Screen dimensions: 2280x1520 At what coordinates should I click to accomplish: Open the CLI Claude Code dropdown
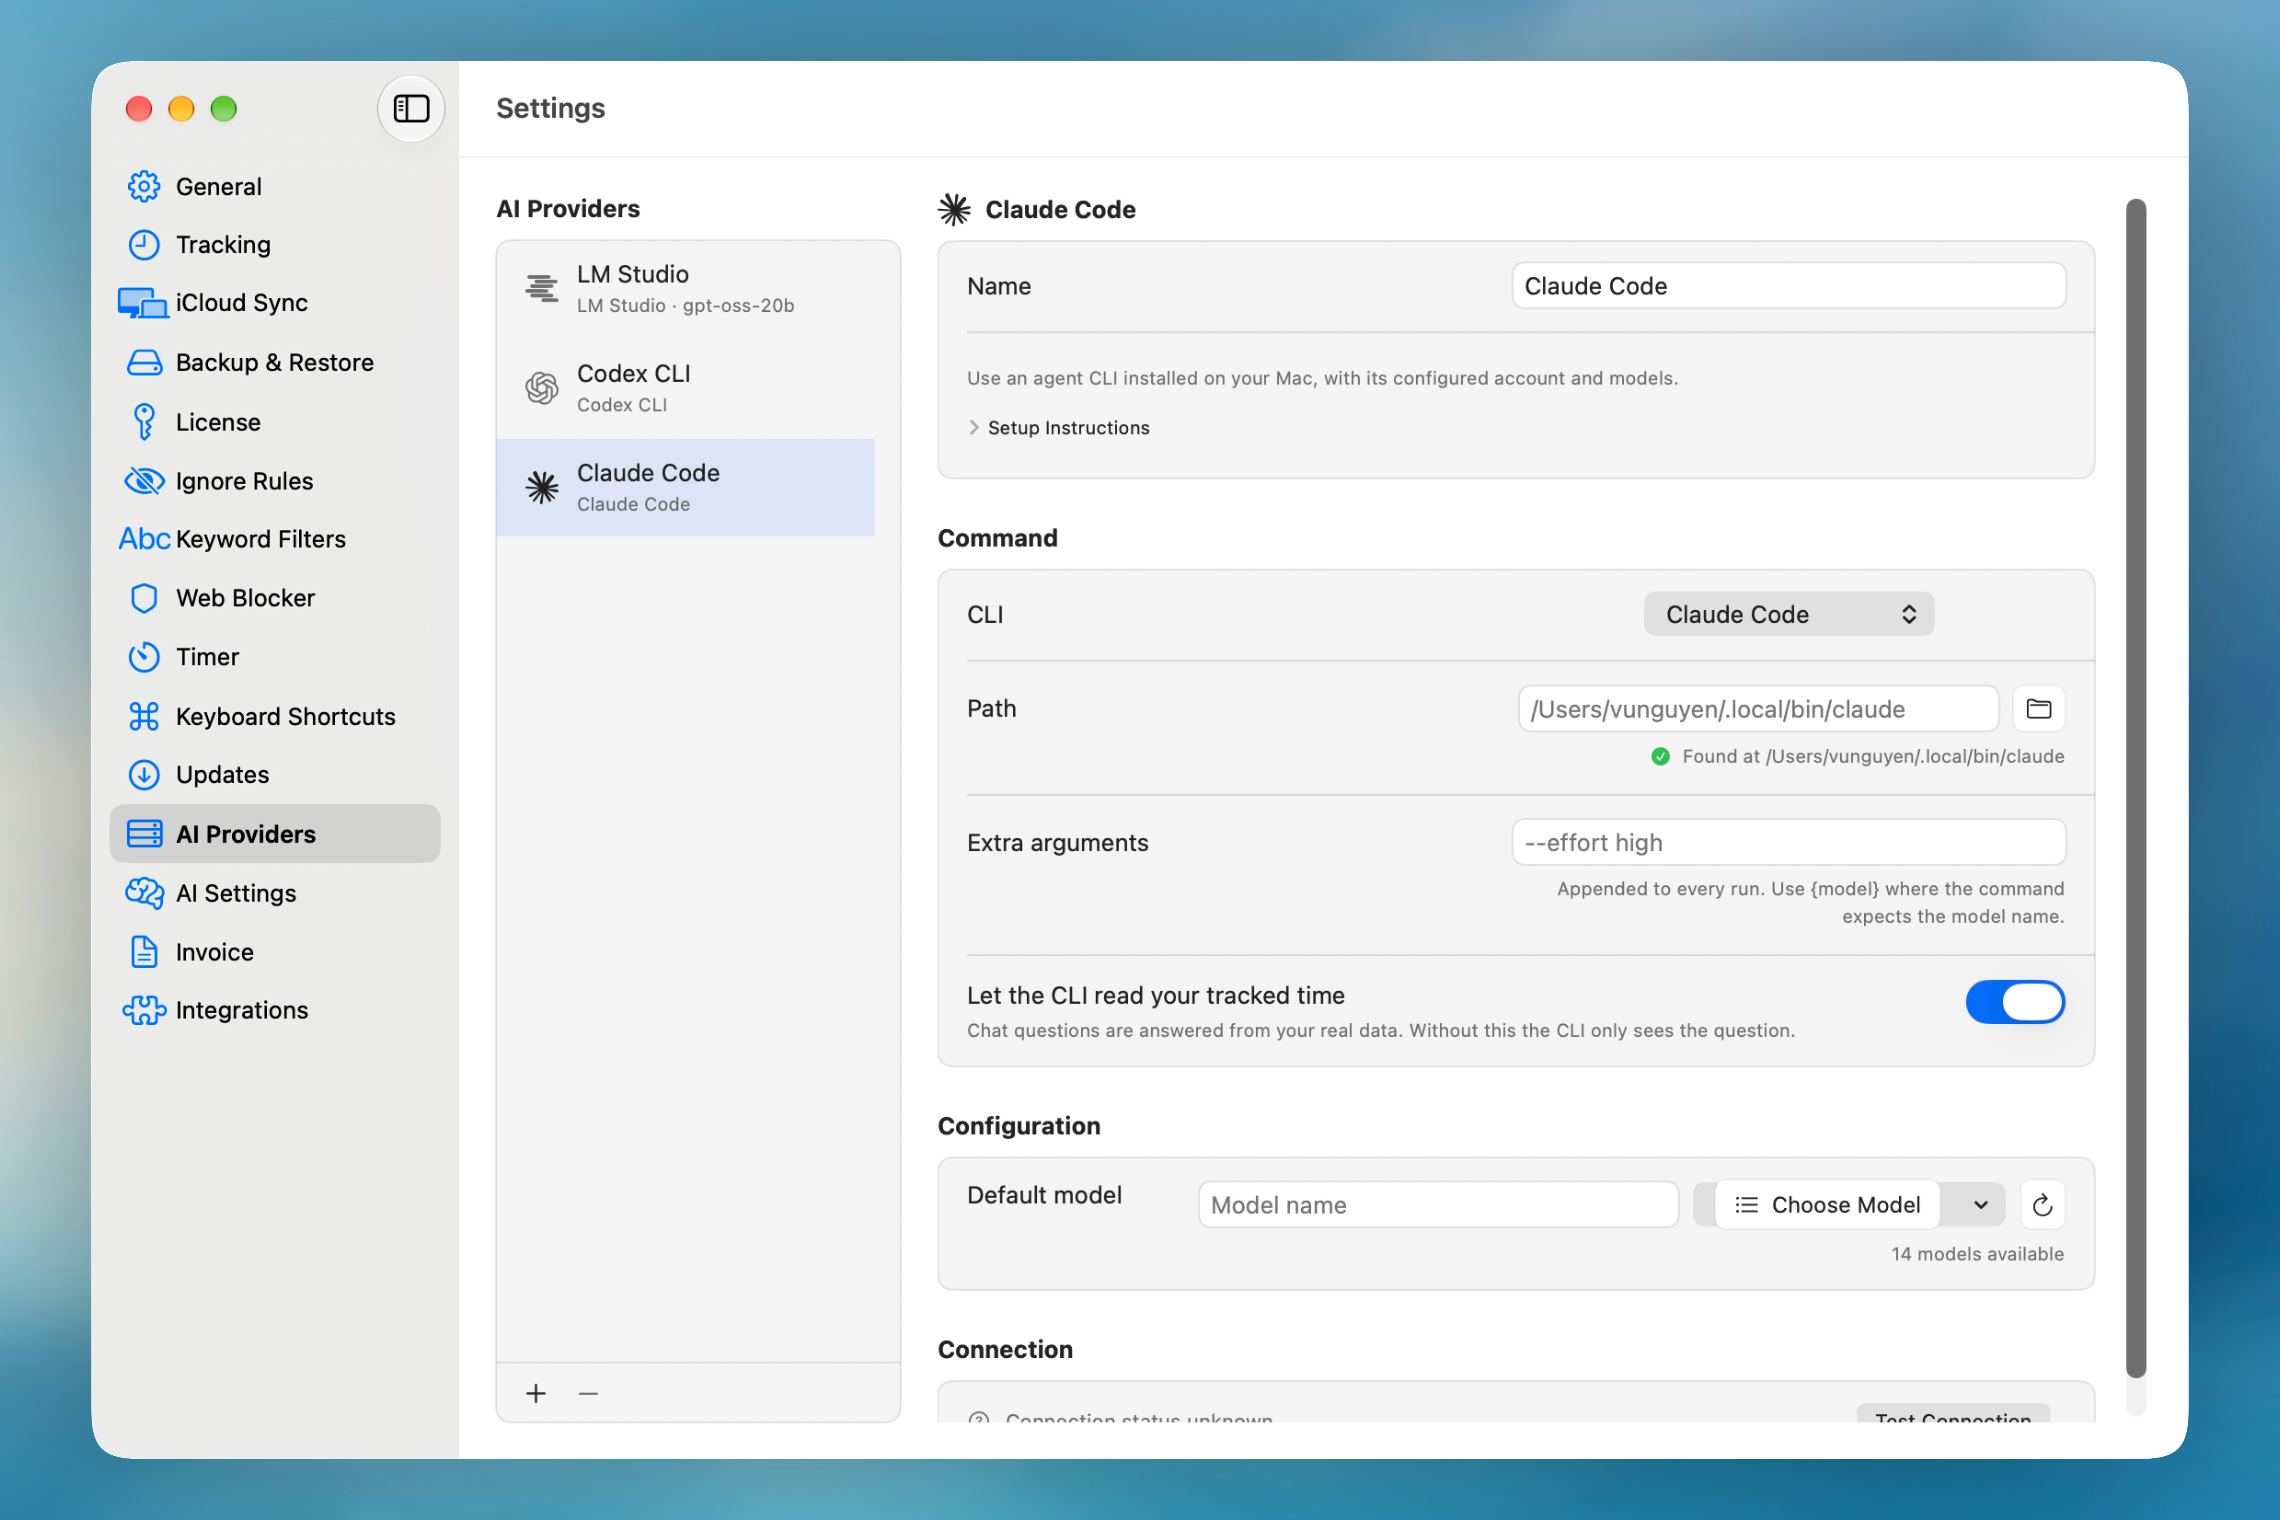click(1788, 614)
